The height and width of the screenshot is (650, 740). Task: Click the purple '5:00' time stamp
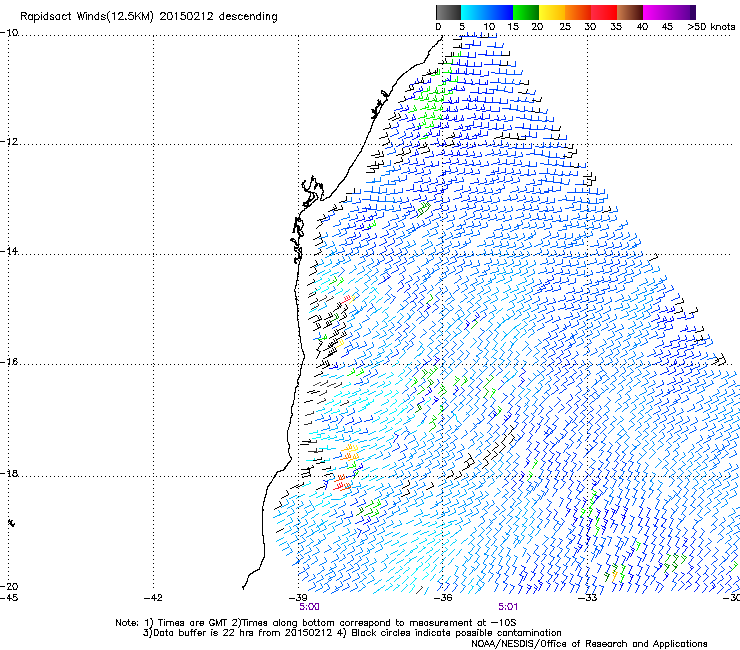click(x=309, y=607)
